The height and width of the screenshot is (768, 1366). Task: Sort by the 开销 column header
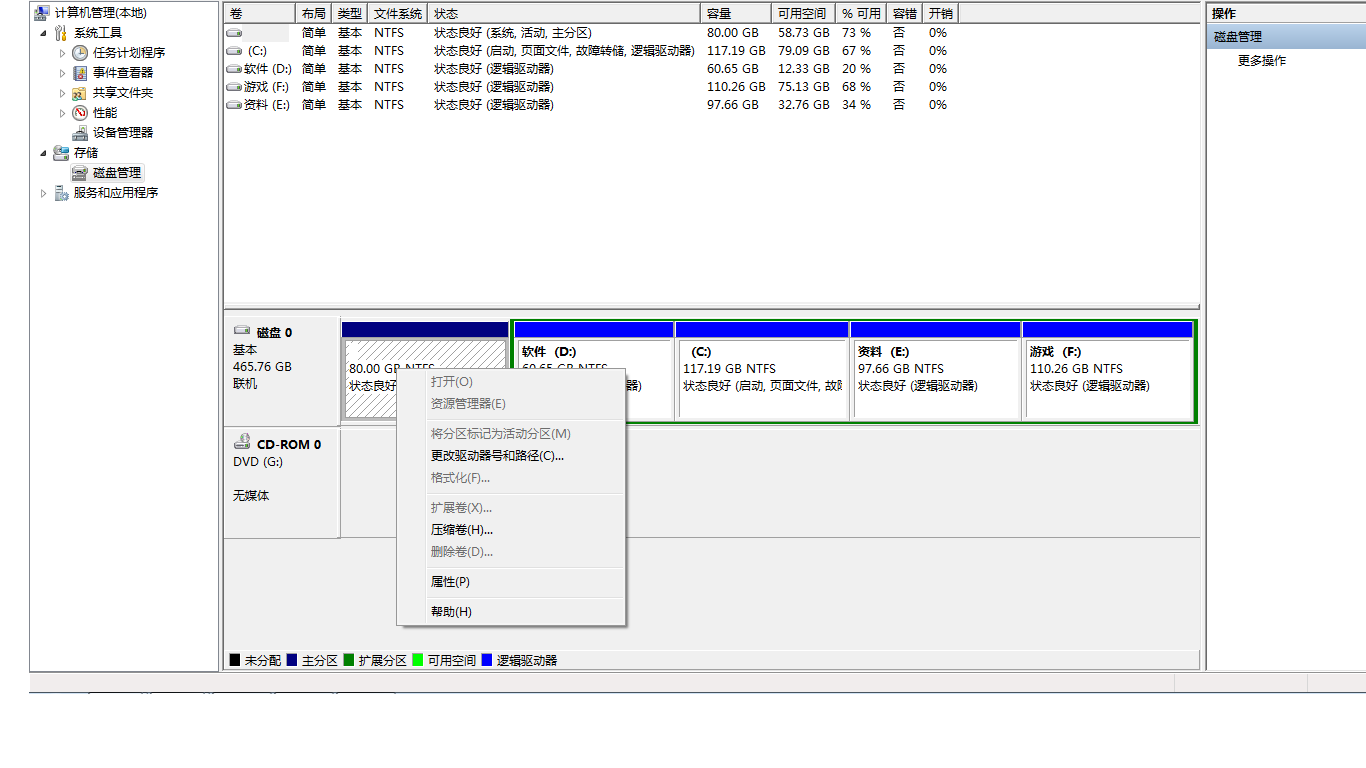click(x=941, y=14)
